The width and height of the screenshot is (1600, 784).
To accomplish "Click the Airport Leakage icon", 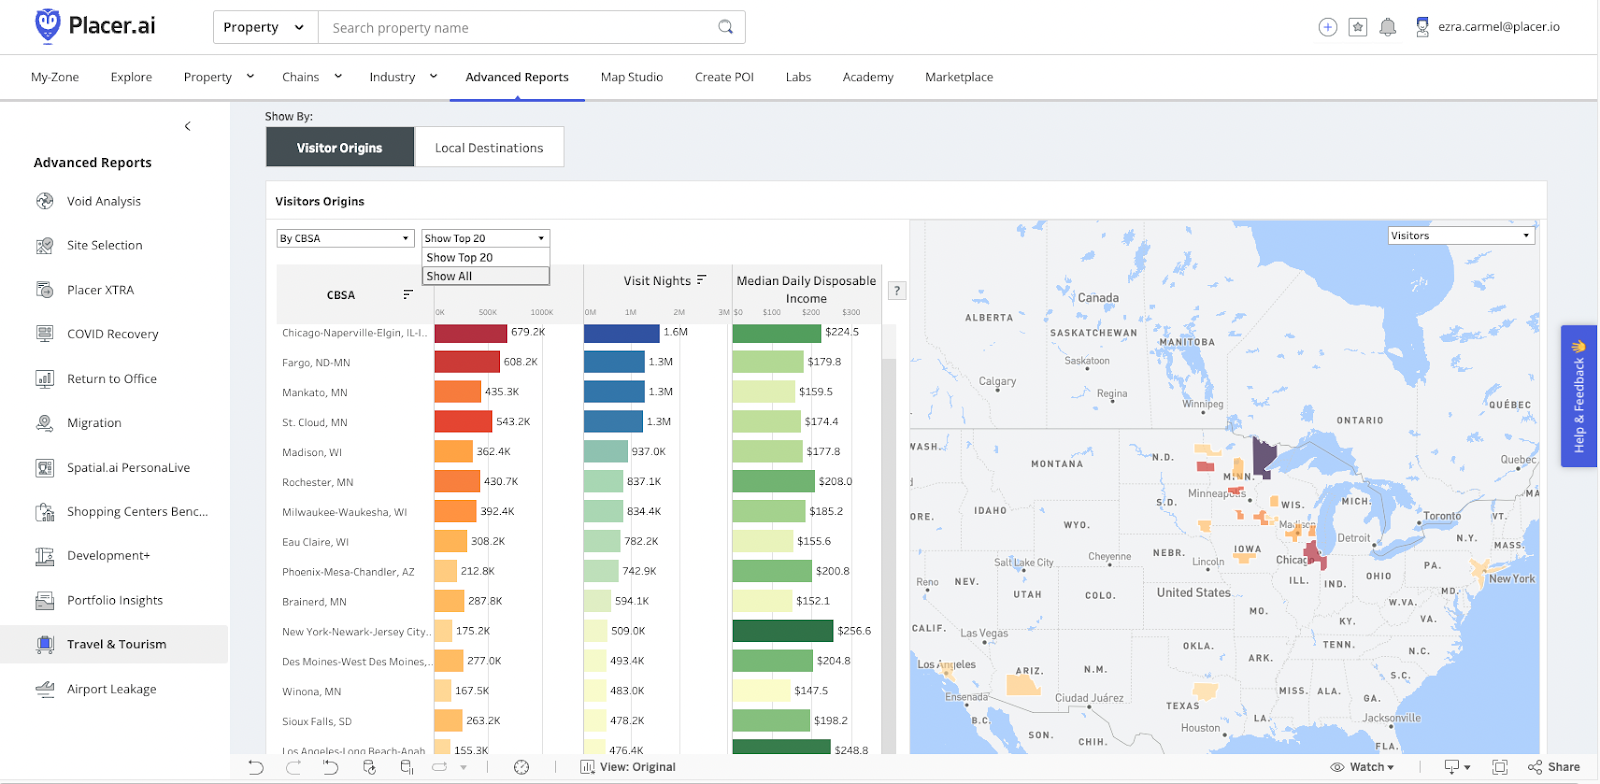I will tap(45, 689).
